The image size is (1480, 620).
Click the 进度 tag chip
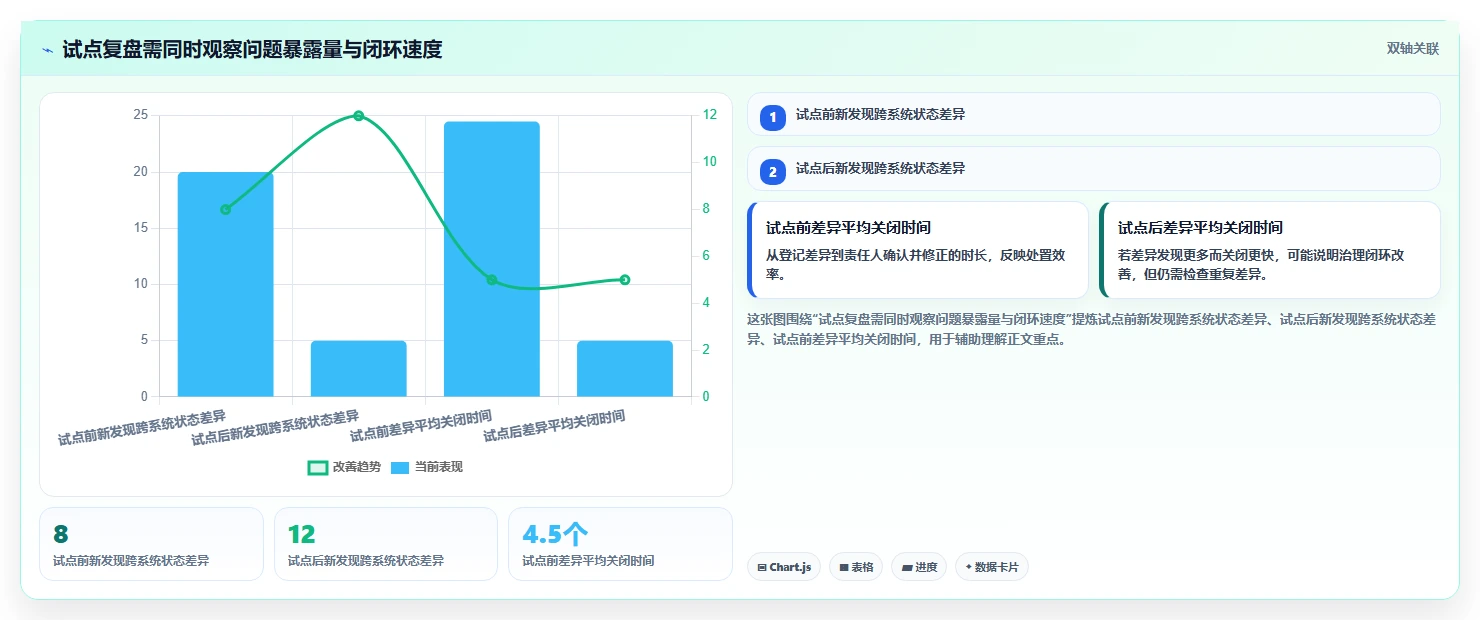(x=919, y=567)
